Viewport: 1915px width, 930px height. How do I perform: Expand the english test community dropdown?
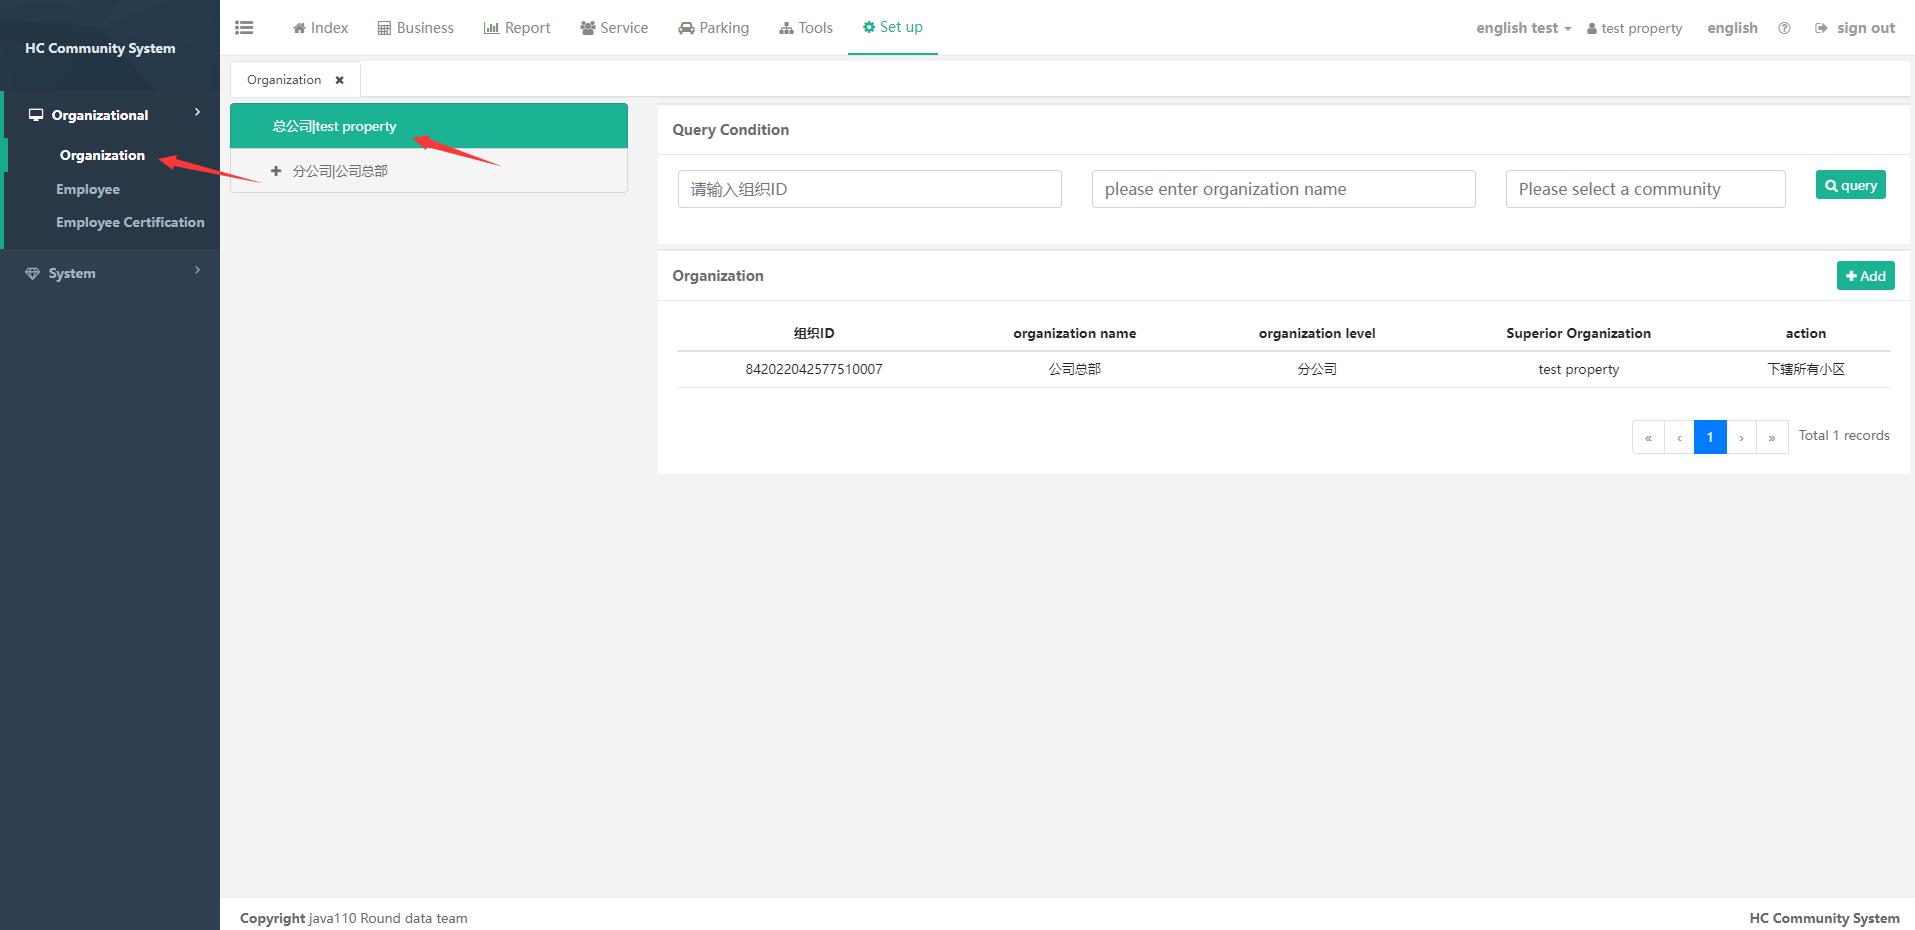1523,28
